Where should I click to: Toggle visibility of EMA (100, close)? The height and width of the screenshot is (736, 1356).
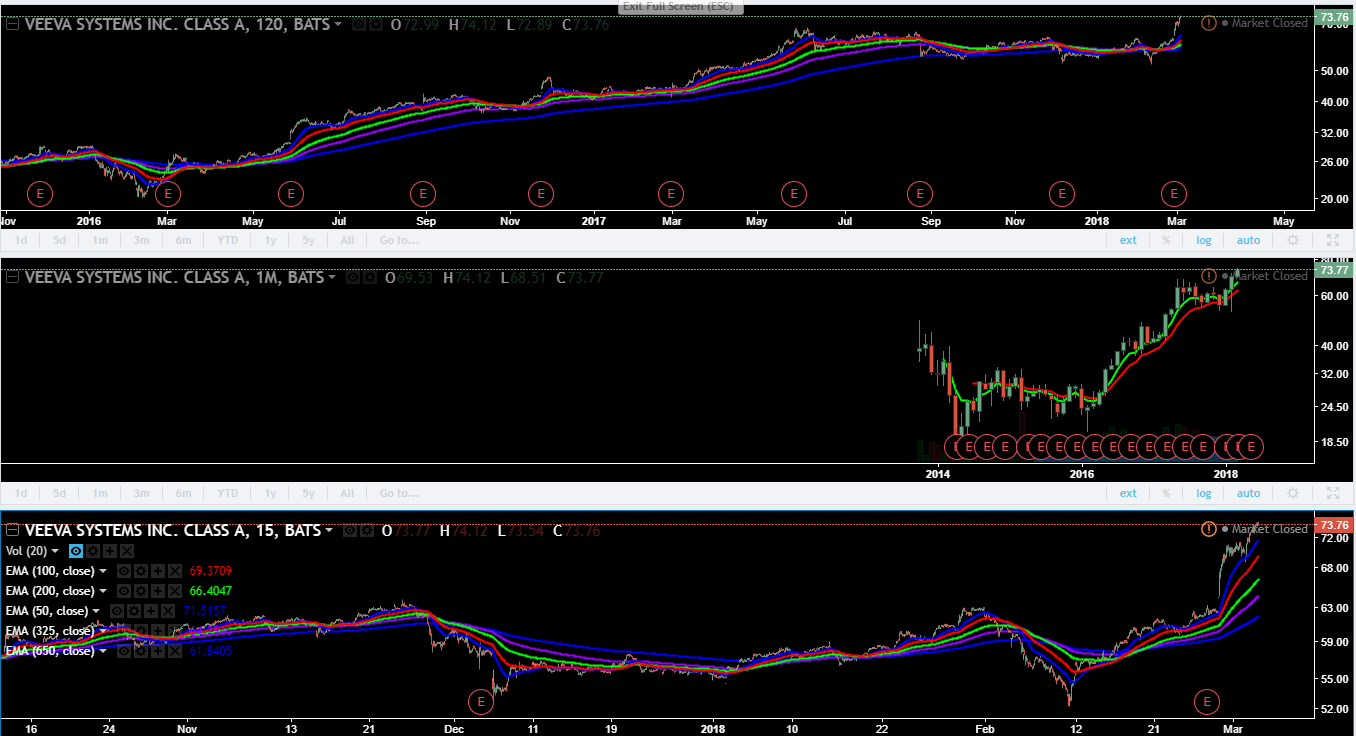tap(124, 571)
